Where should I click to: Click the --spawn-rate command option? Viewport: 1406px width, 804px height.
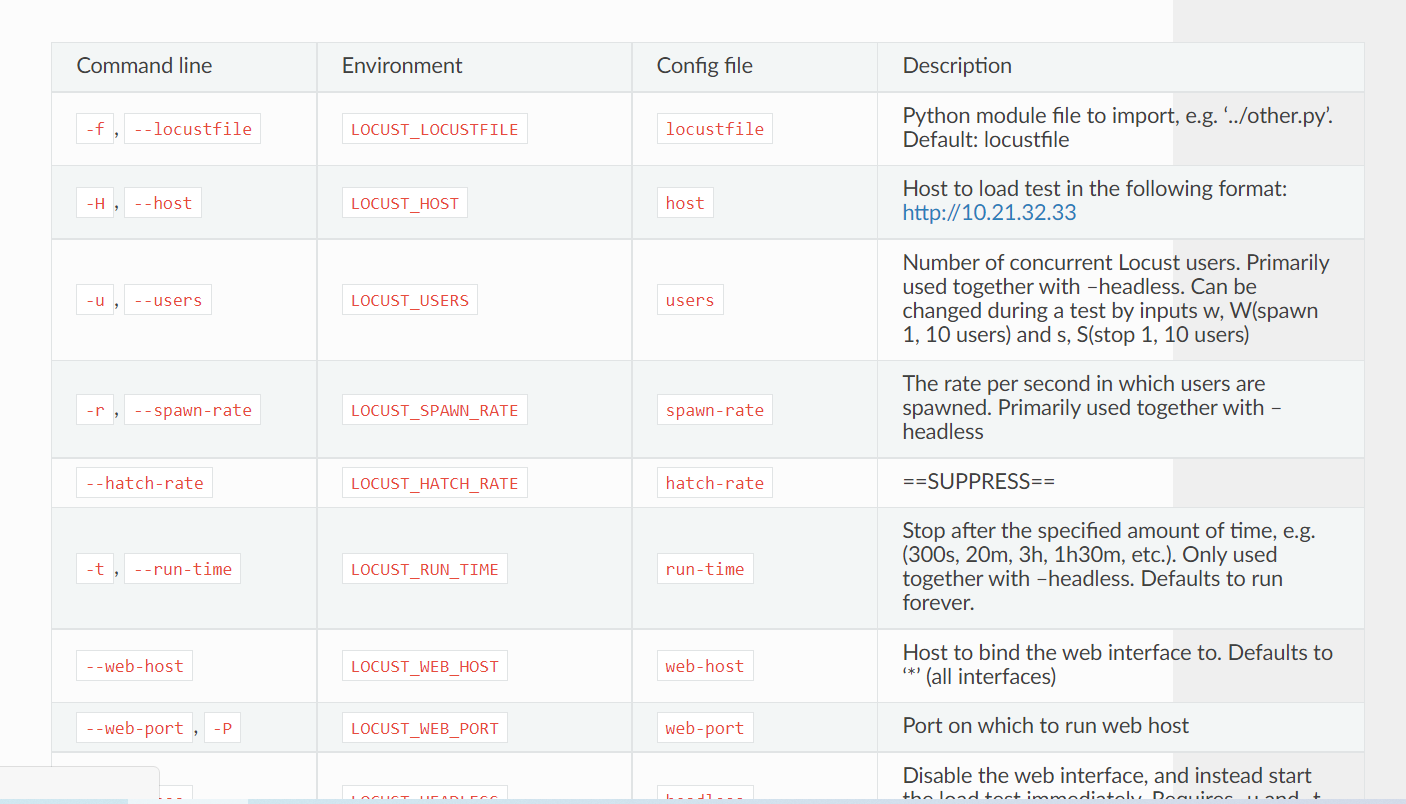pyautogui.click(x=192, y=409)
